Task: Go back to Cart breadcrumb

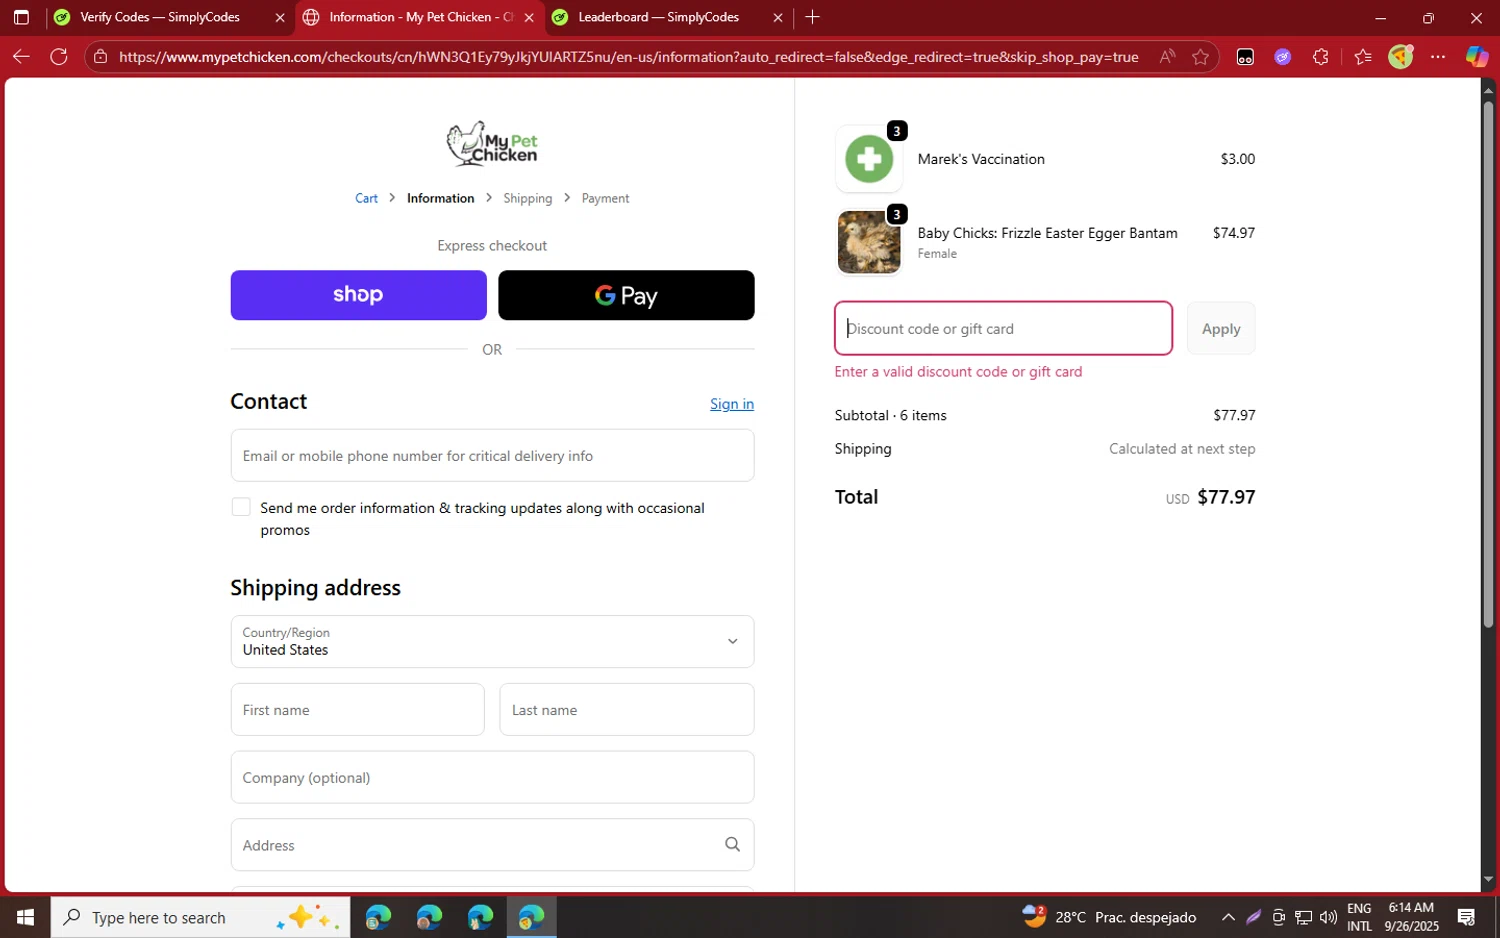Action: click(x=366, y=198)
